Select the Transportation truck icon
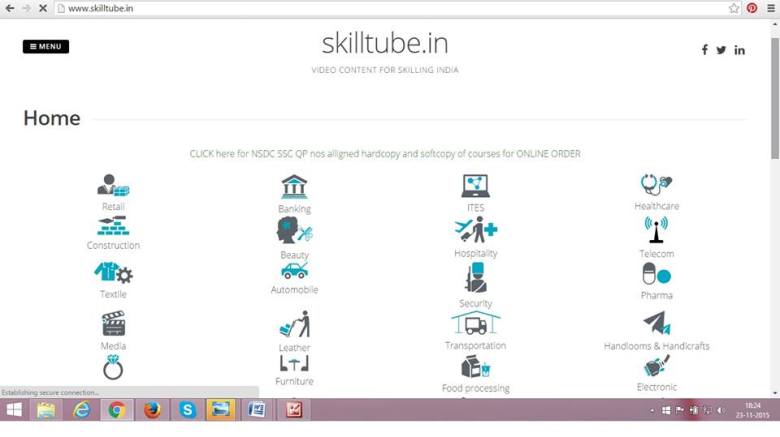 click(x=476, y=323)
